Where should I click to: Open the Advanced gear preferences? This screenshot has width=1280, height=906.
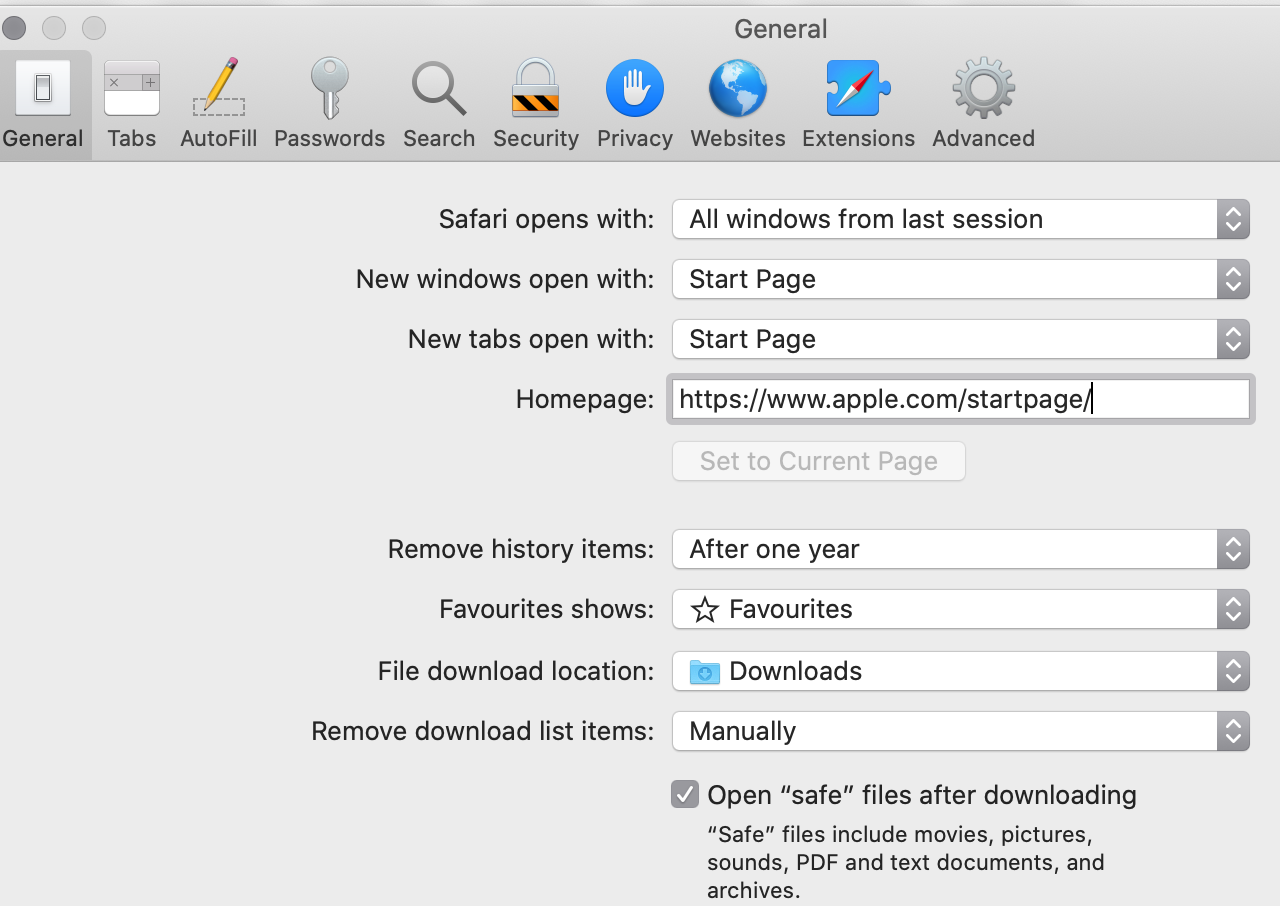[983, 105]
